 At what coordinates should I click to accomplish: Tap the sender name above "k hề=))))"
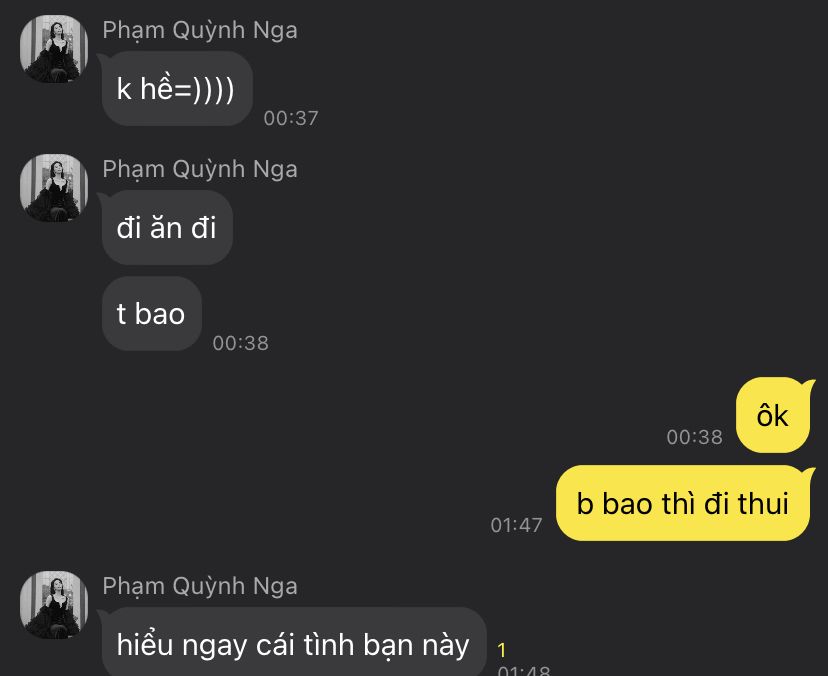click(200, 30)
